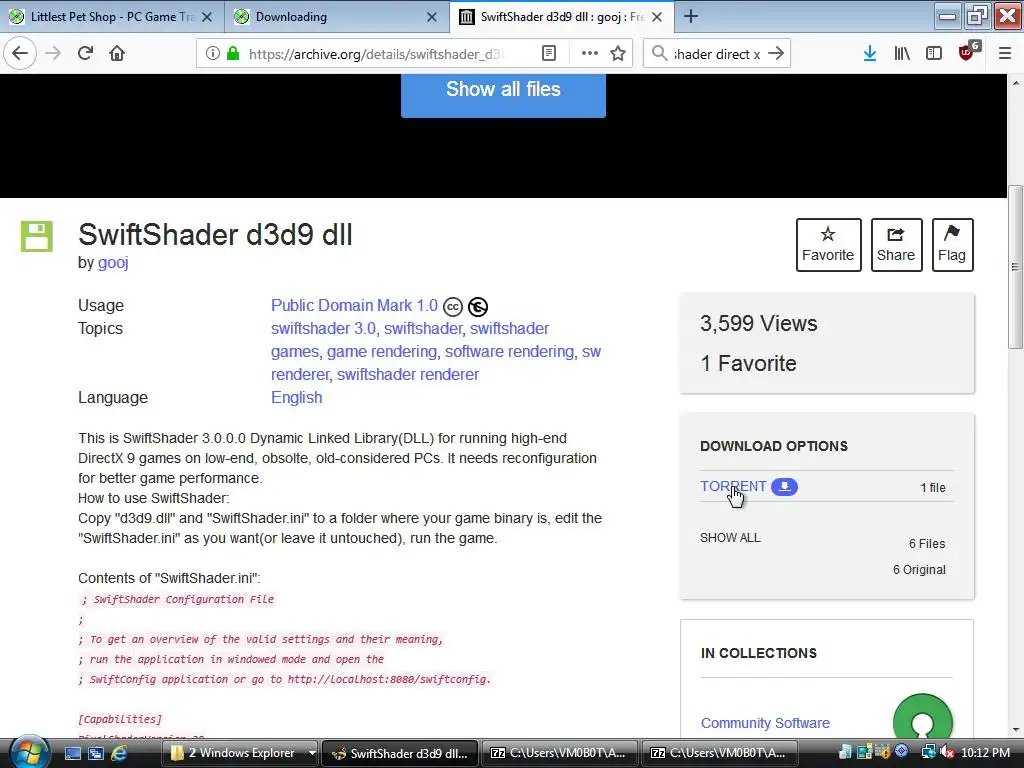Click the muted volume tray icon

tap(947, 752)
